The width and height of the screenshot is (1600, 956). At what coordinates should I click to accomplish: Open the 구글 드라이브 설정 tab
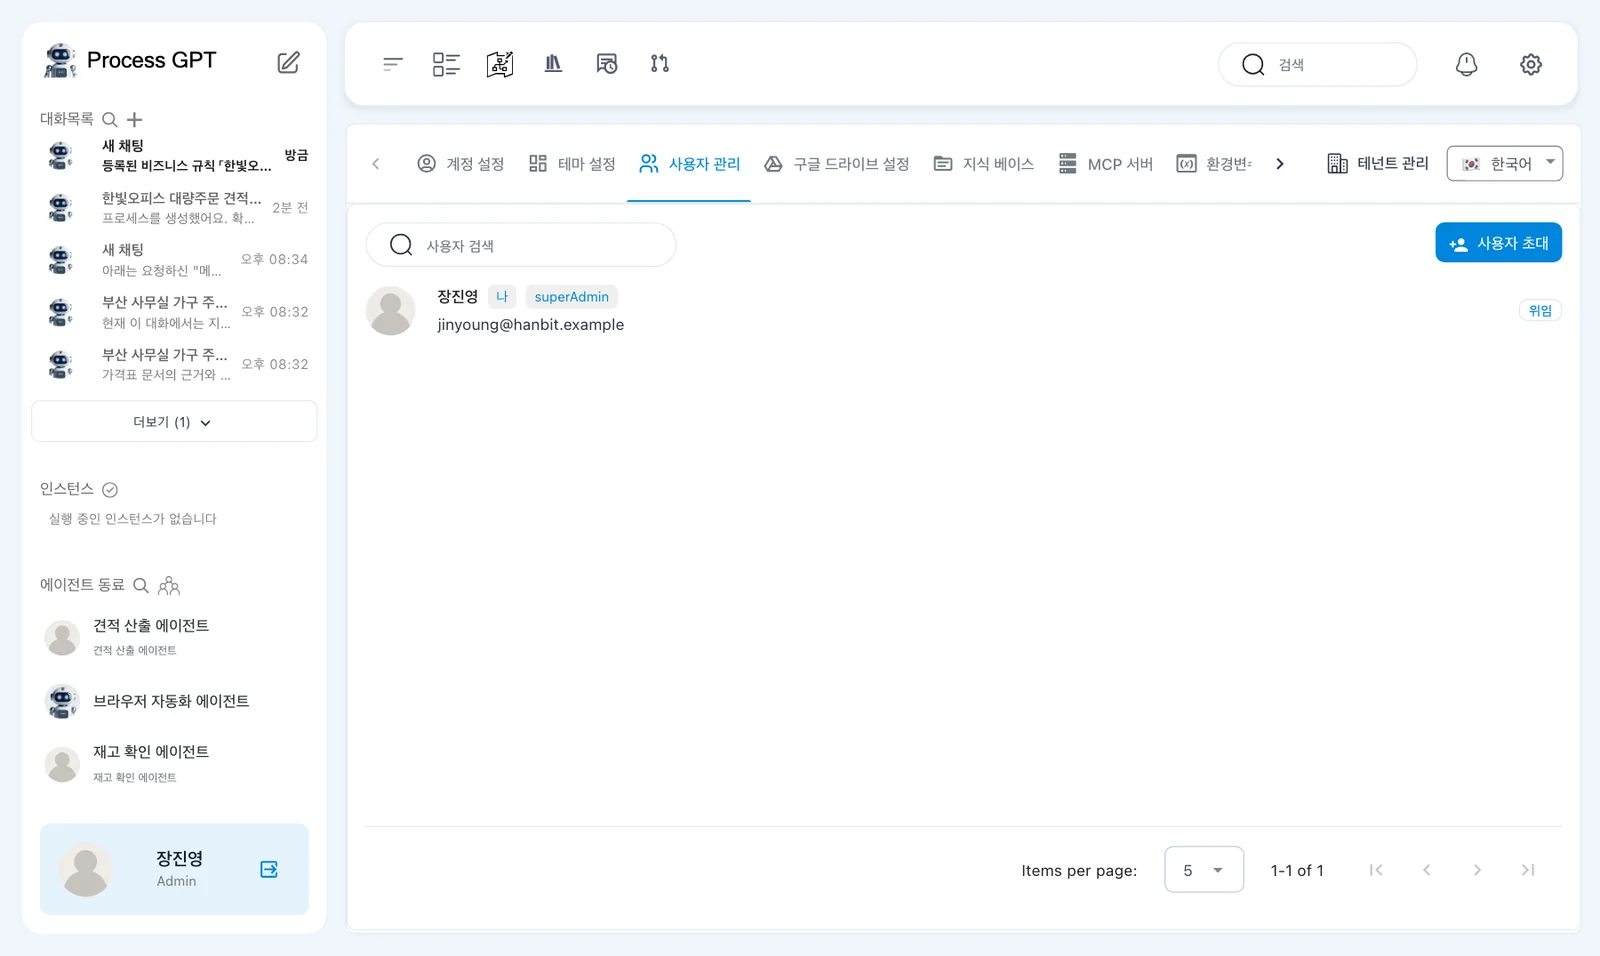click(837, 164)
